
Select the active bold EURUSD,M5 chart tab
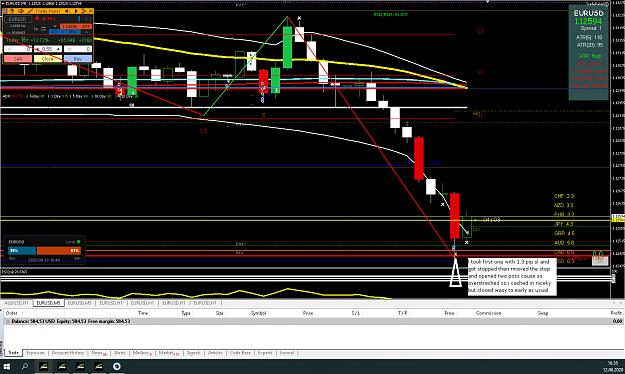pos(48,303)
